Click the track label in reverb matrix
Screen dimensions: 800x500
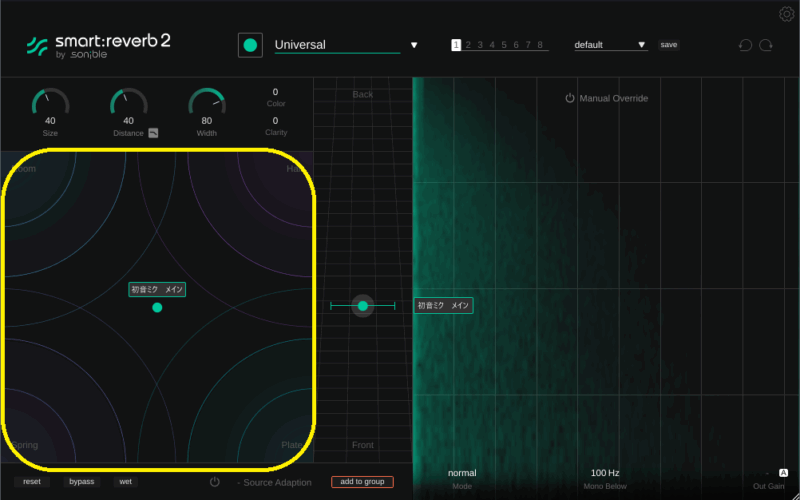[157, 289]
